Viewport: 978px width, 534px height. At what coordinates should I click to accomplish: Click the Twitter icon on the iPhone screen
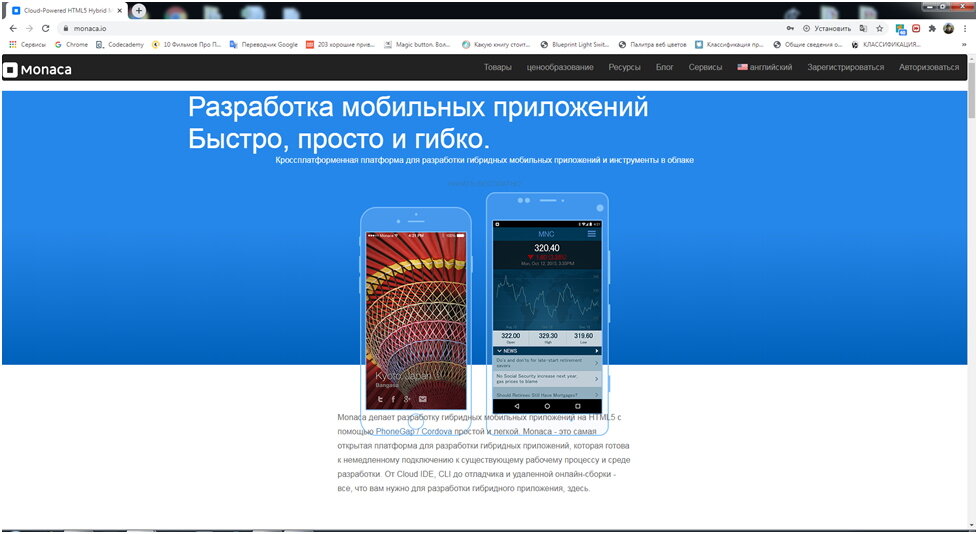click(x=380, y=399)
